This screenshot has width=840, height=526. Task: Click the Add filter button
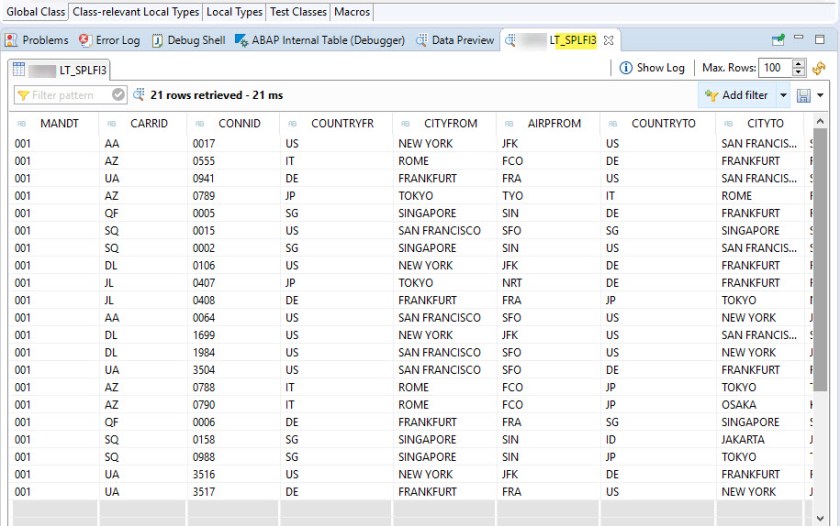pos(736,95)
